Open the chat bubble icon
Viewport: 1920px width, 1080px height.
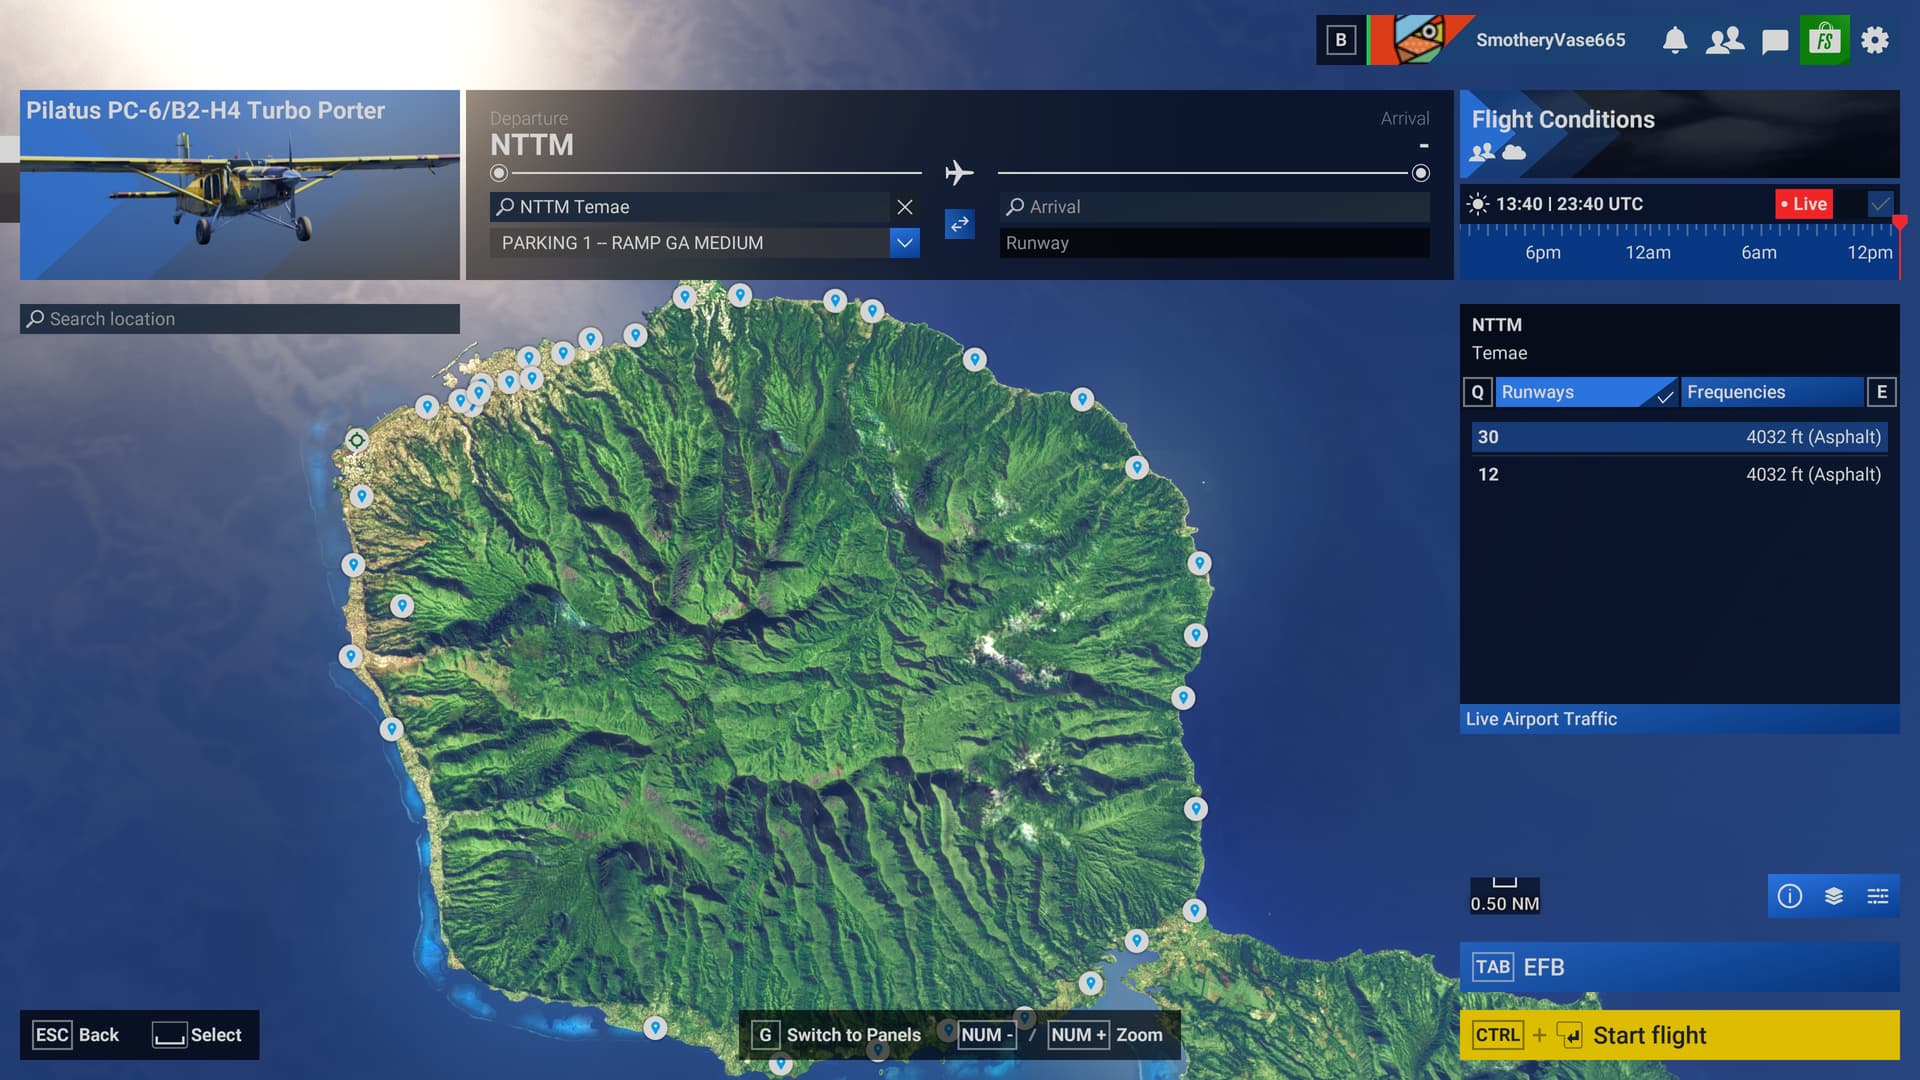(x=1775, y=41)
